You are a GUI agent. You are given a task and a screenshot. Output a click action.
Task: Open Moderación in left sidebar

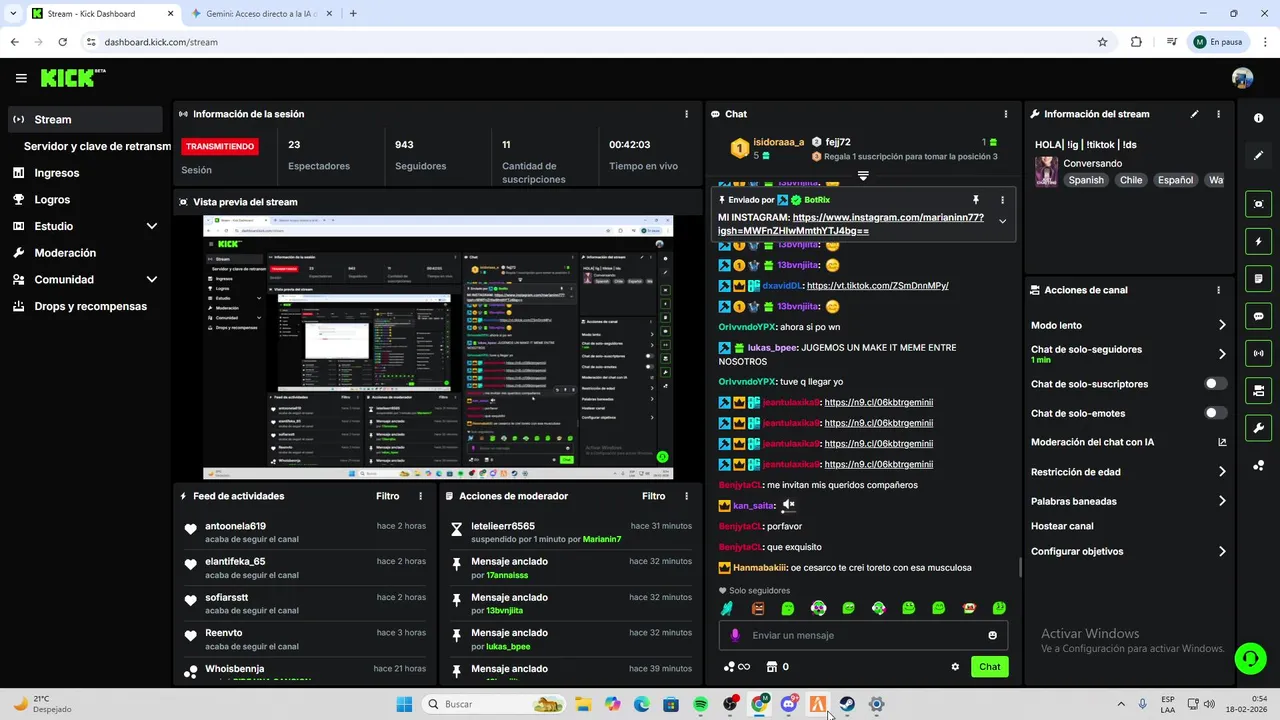pyautogui.click(x=84, y=253)
